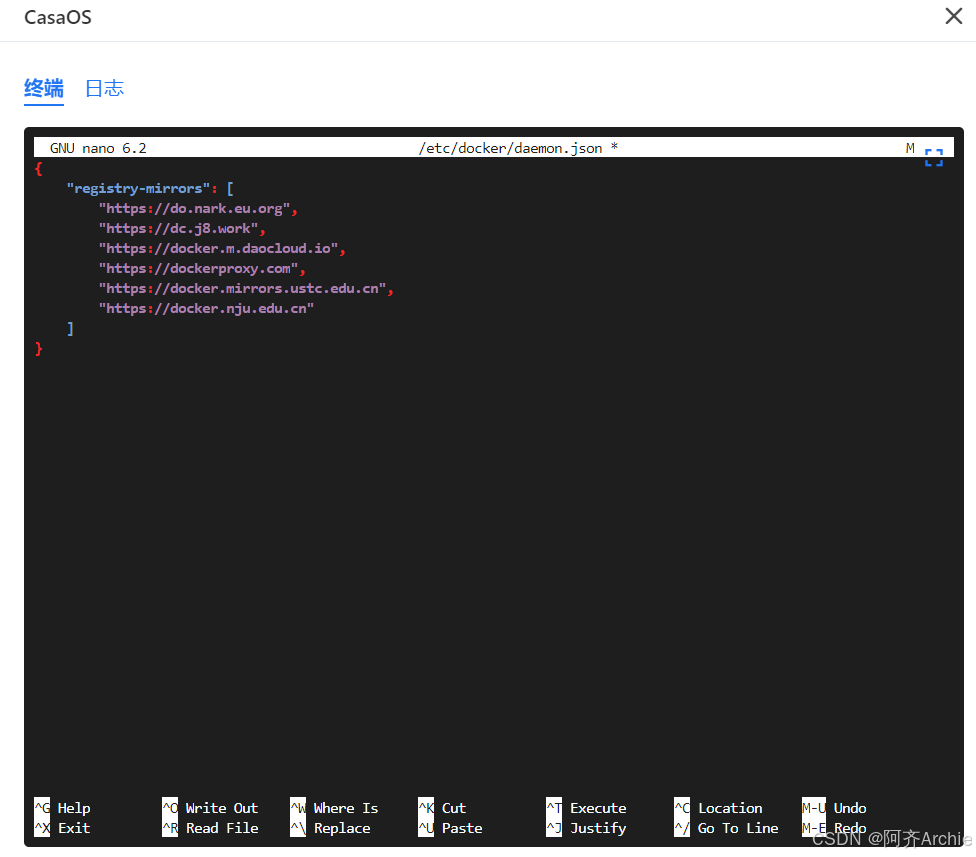Image resolution: width=976 pixels, height=857 pixels.
Task: Click the closing square bracket line
Action: click(70, 328)
